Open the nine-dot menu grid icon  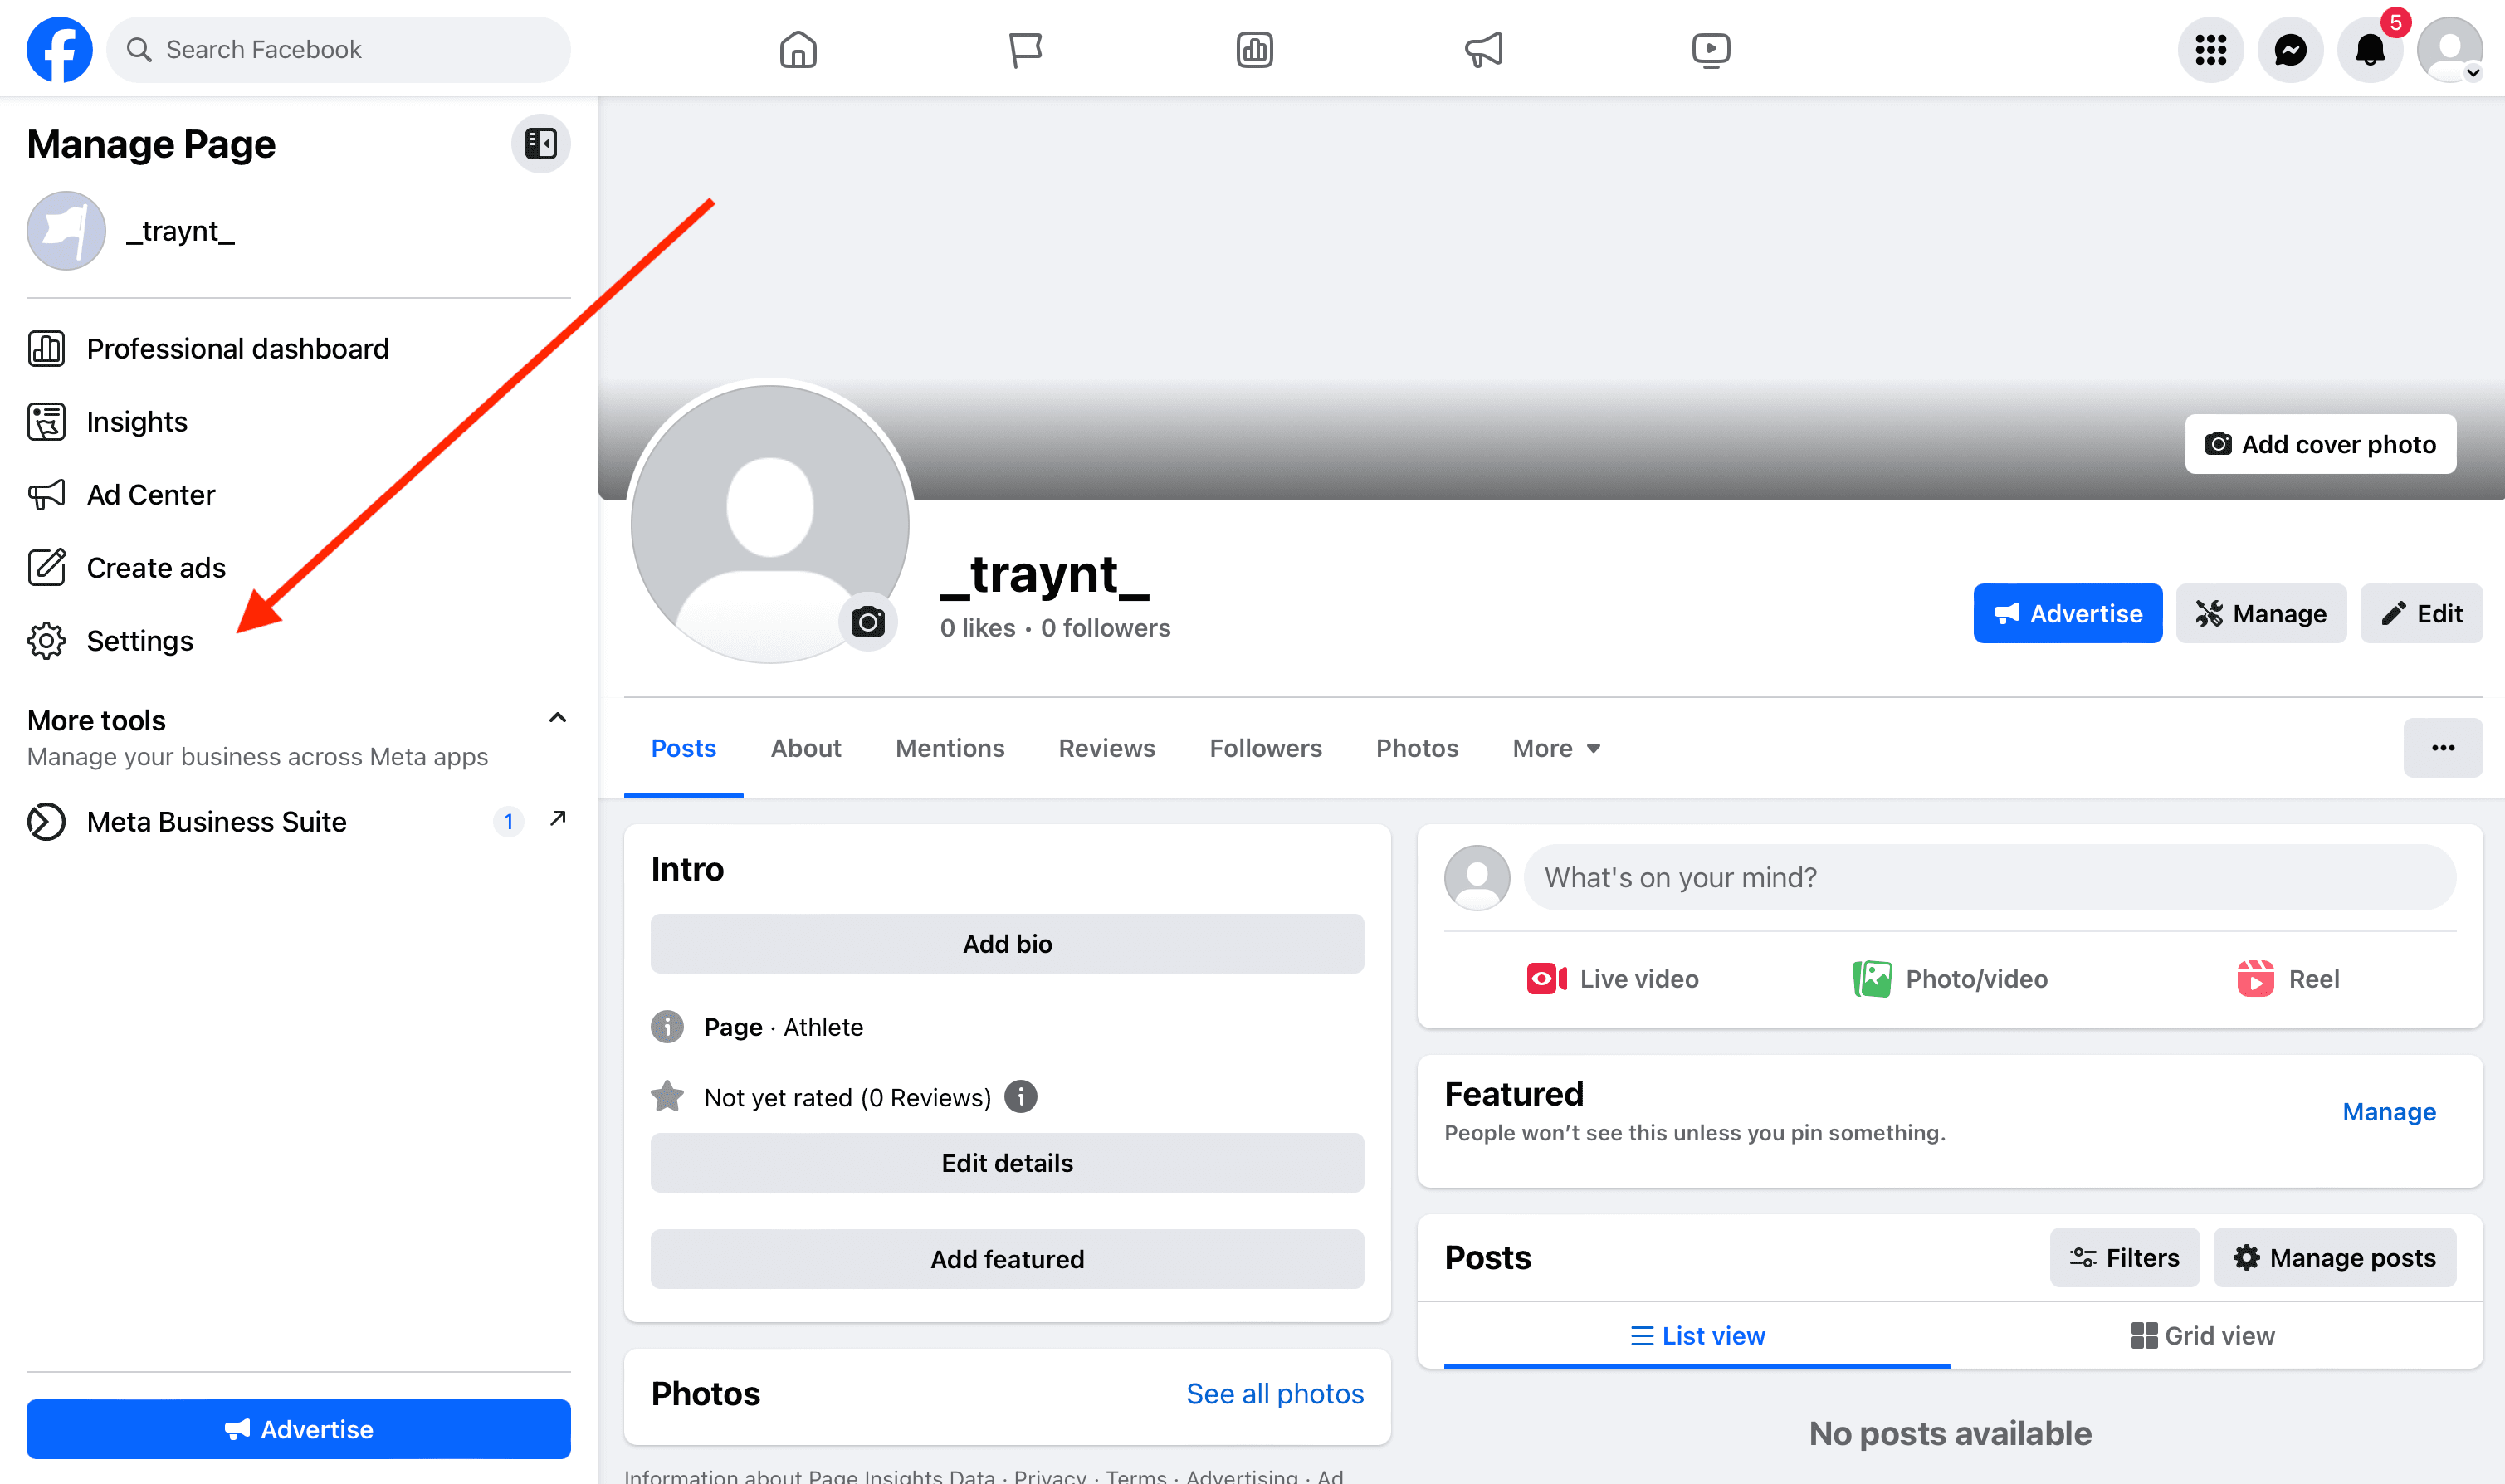click(2210, 49)
